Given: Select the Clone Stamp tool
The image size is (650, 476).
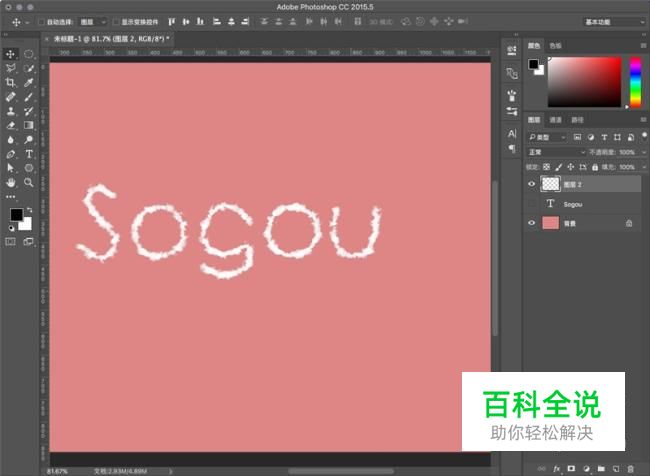Looking at the screenshot, I should [10, 111].
